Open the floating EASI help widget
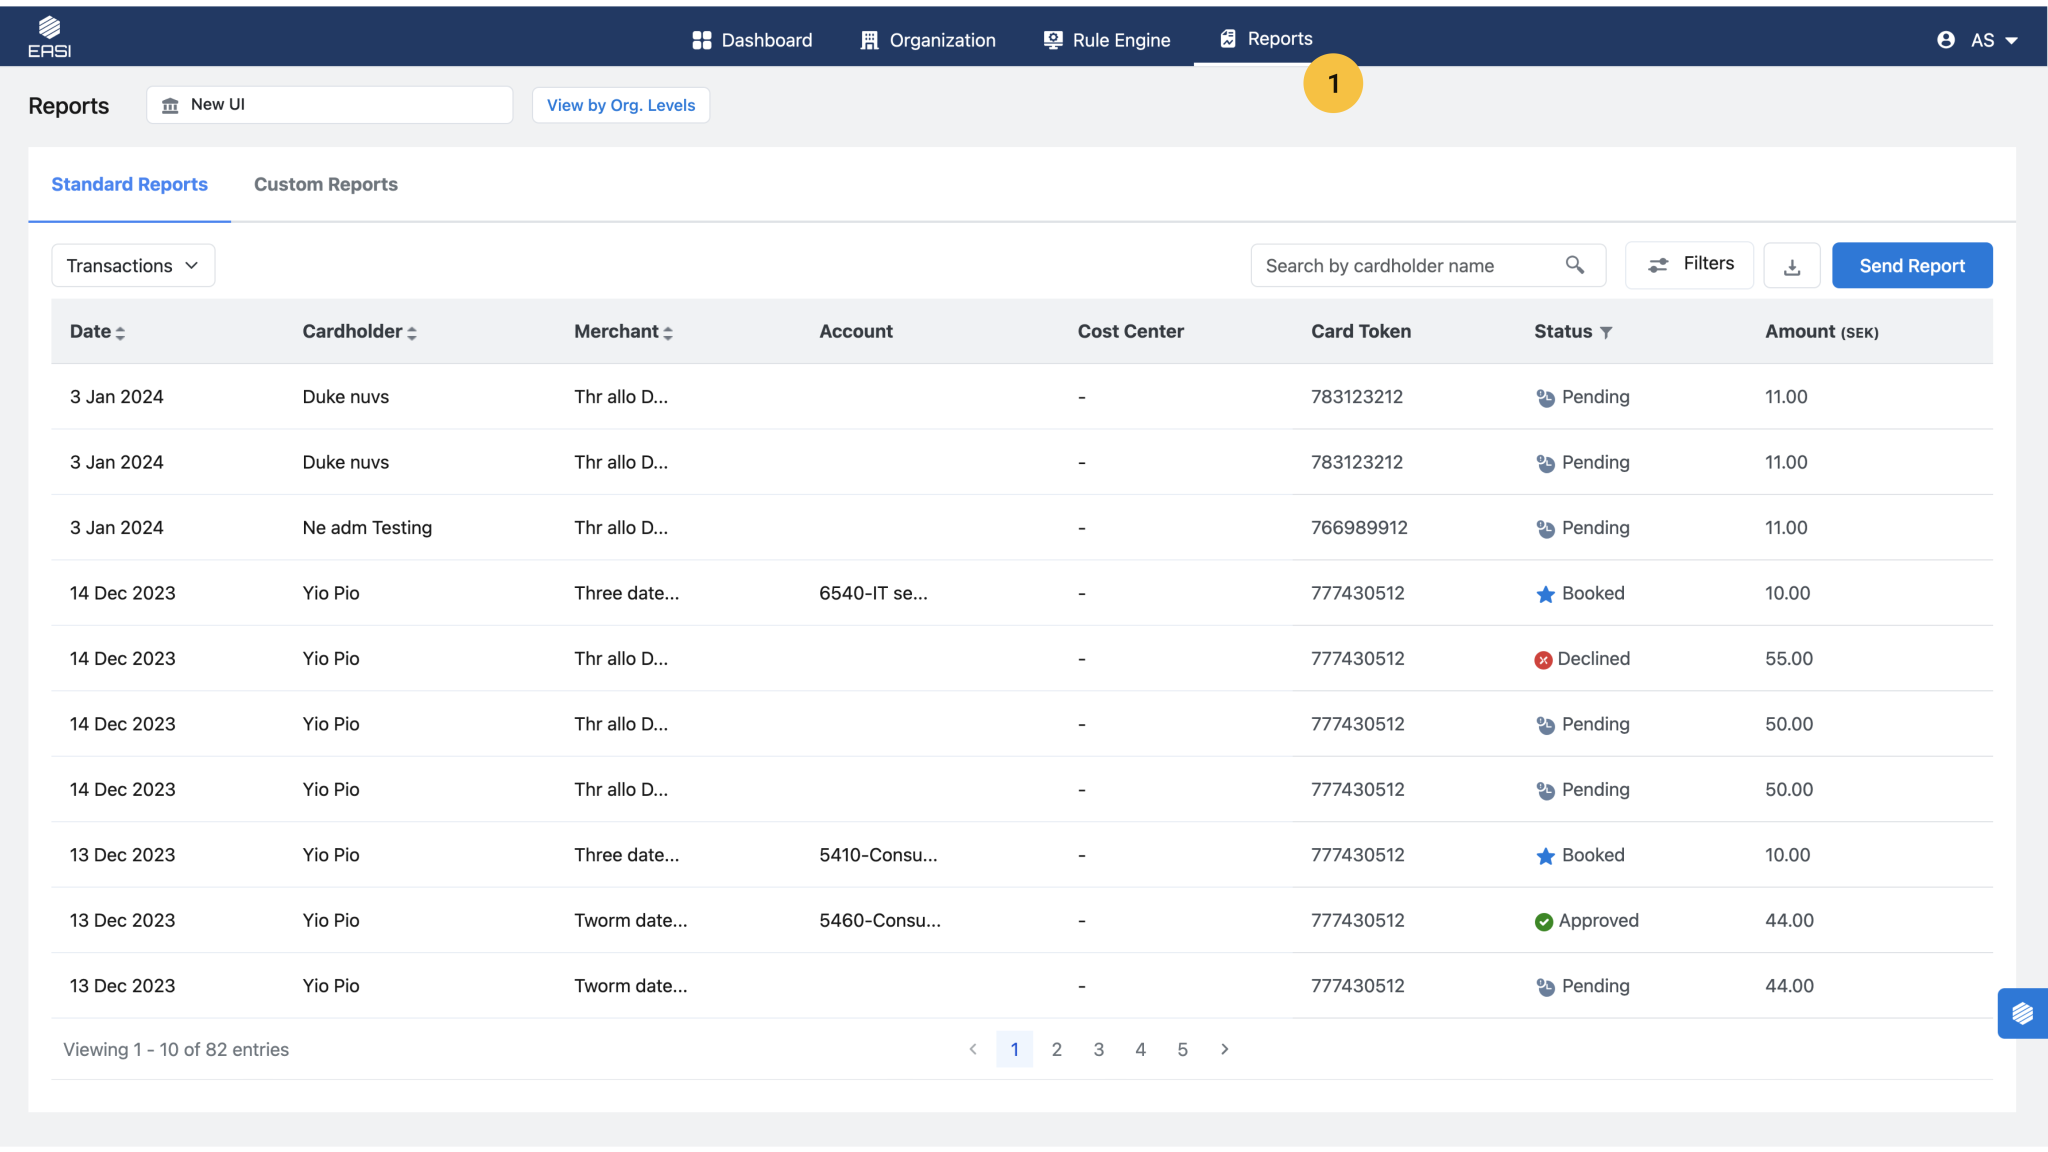Screen dimensions: 2048x1152 (x=2022, y=1013)
